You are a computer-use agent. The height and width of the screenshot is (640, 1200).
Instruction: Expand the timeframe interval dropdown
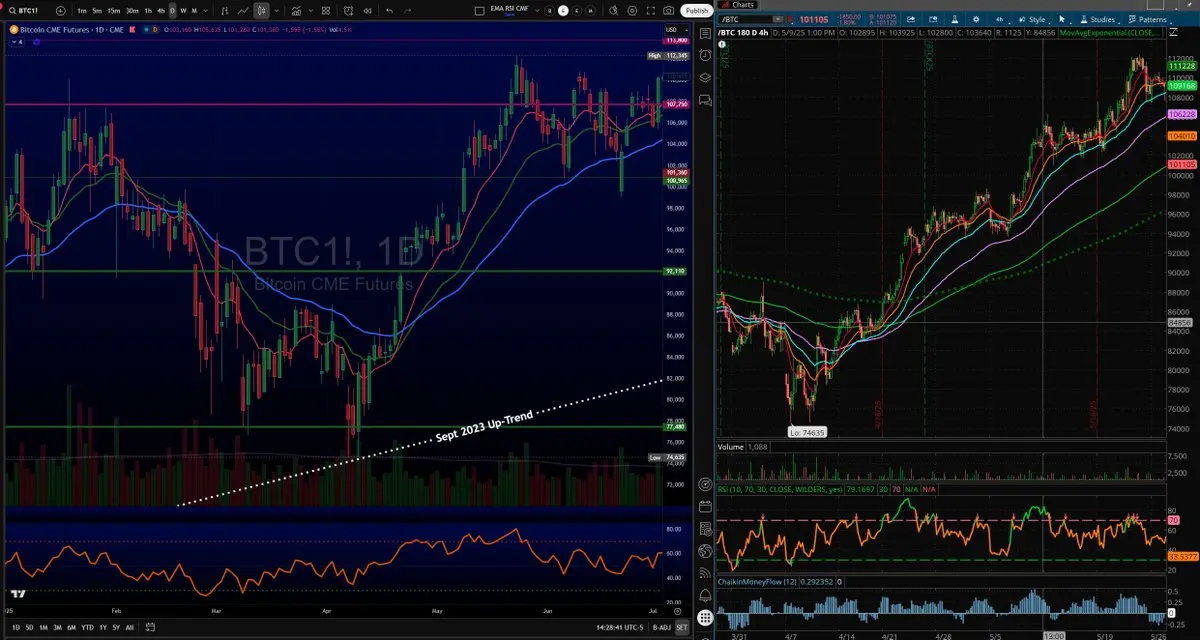(x=205, y=10)
